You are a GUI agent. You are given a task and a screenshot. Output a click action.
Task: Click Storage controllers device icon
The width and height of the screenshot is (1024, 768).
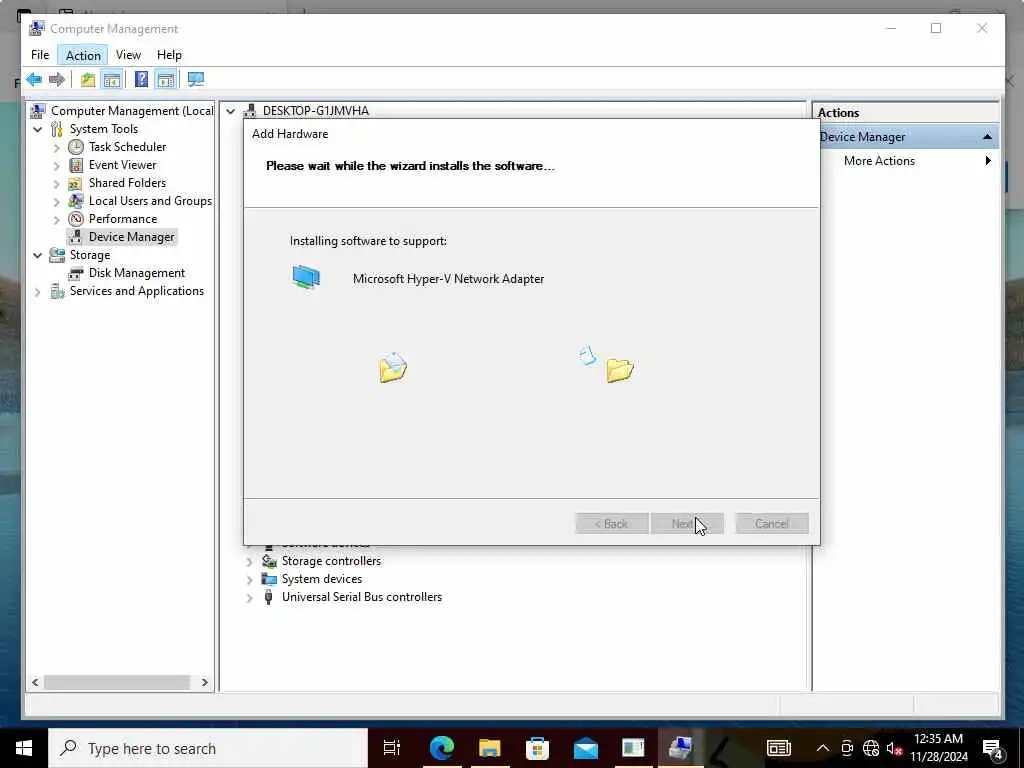click(268, 561)
